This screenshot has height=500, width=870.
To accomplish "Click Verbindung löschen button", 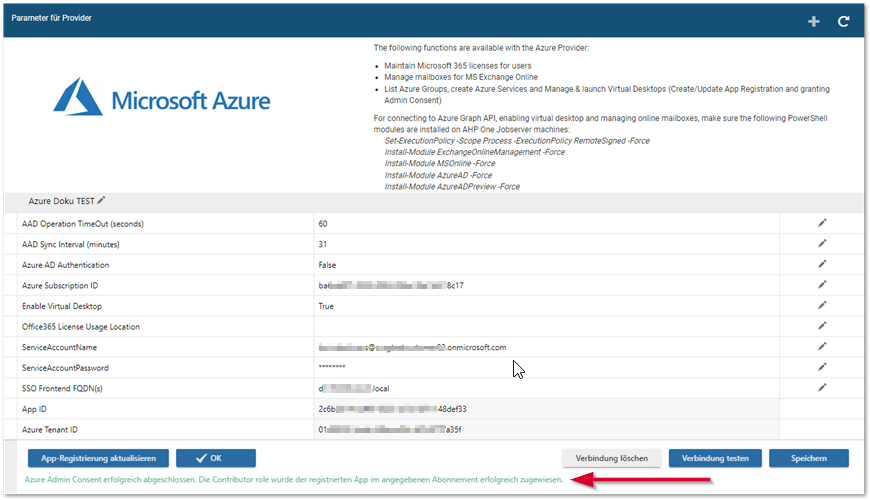I will [611, 458].
